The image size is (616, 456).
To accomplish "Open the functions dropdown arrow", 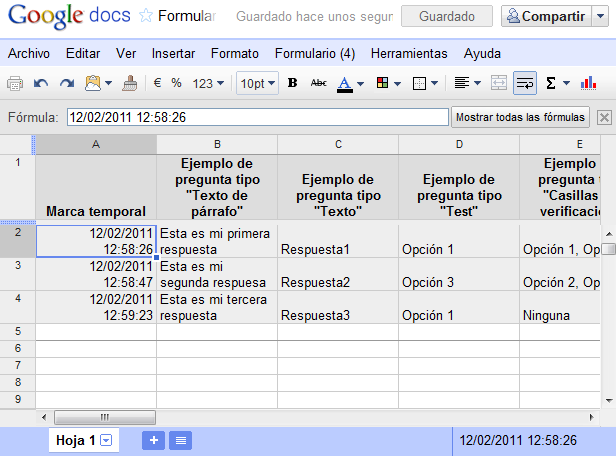I will pyautogui.click(x=566, y=83).
